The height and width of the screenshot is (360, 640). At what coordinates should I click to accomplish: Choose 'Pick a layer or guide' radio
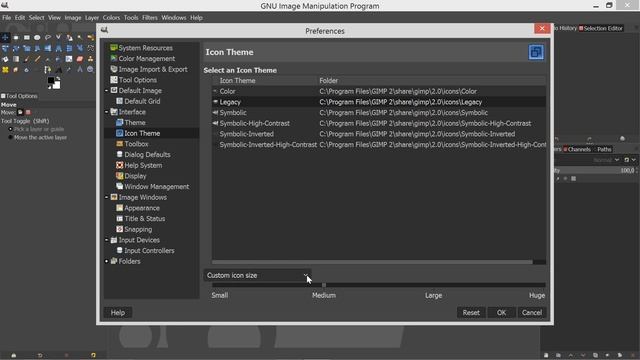11,129
